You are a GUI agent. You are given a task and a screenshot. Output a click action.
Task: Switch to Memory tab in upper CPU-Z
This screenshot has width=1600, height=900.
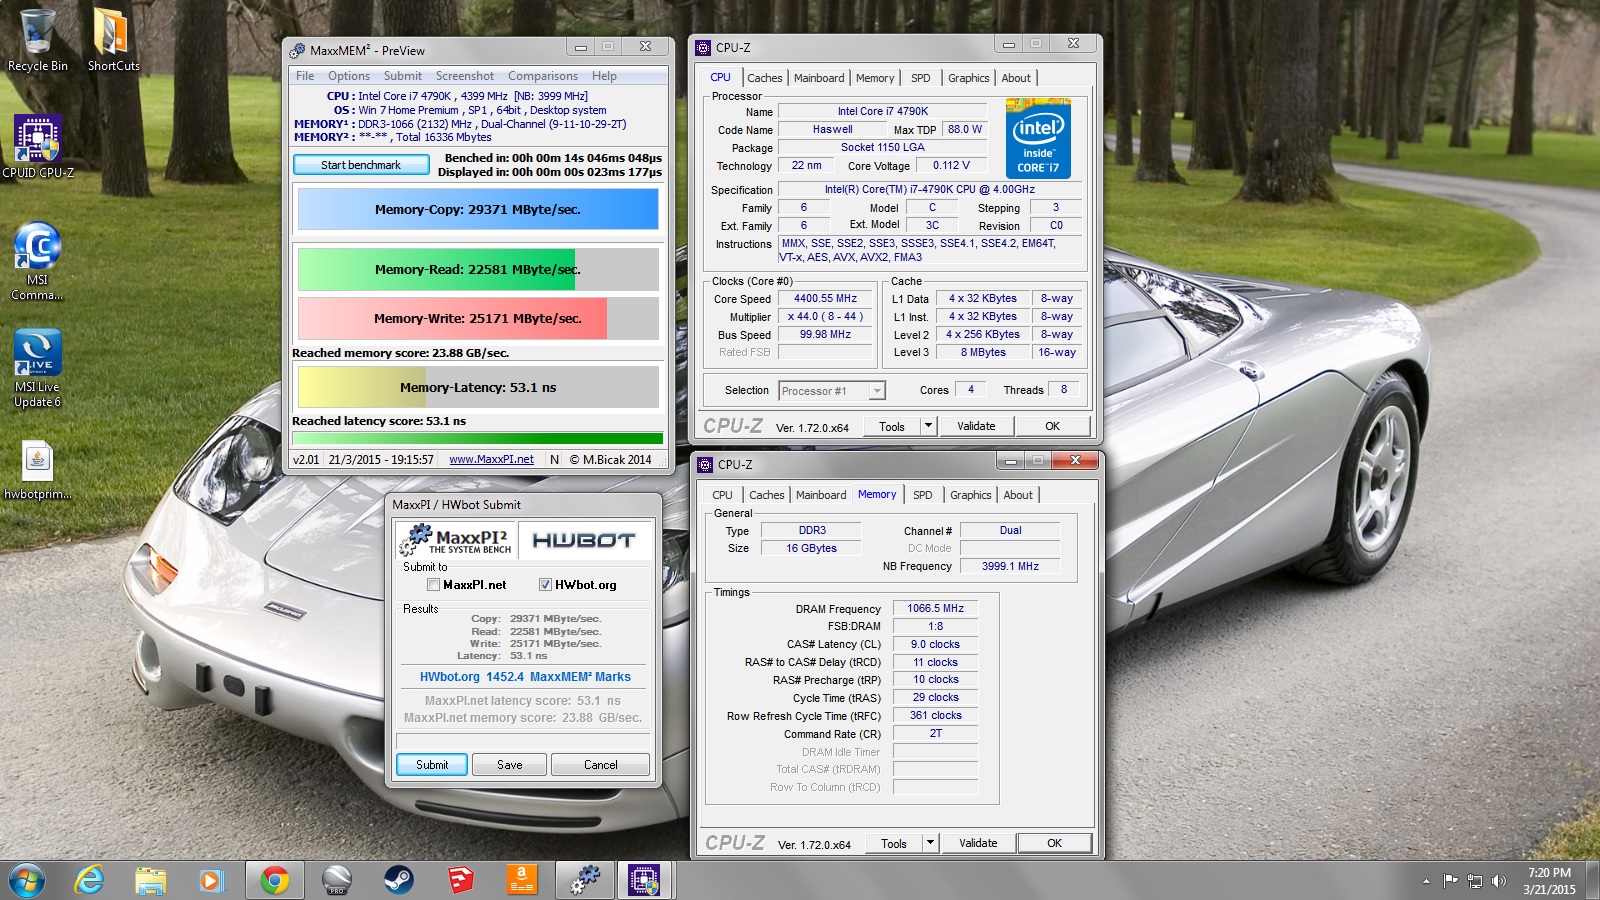875,78
